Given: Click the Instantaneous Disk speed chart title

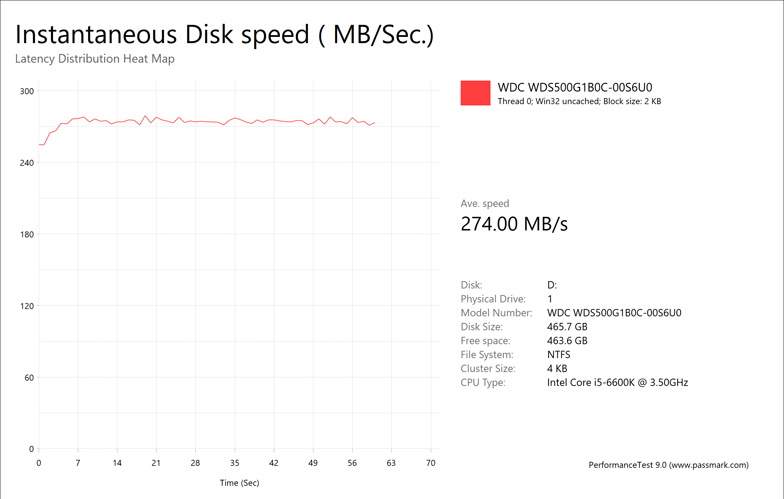Looking at the screenshot, I should (x=224, y=34).
